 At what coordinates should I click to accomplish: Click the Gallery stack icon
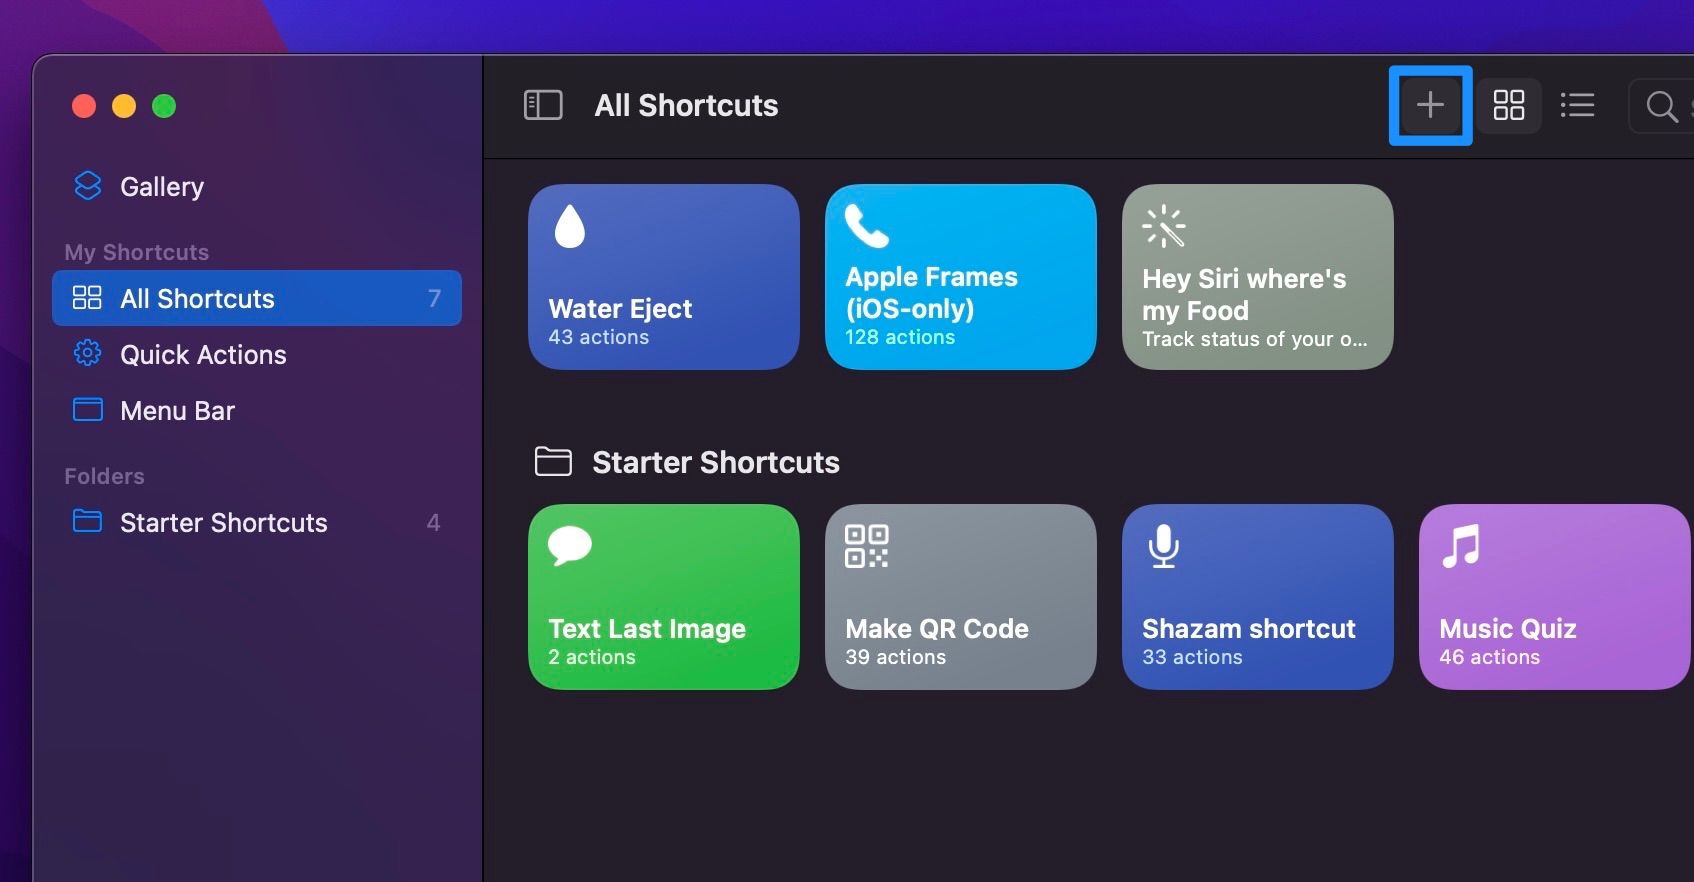tap(88, 186)
